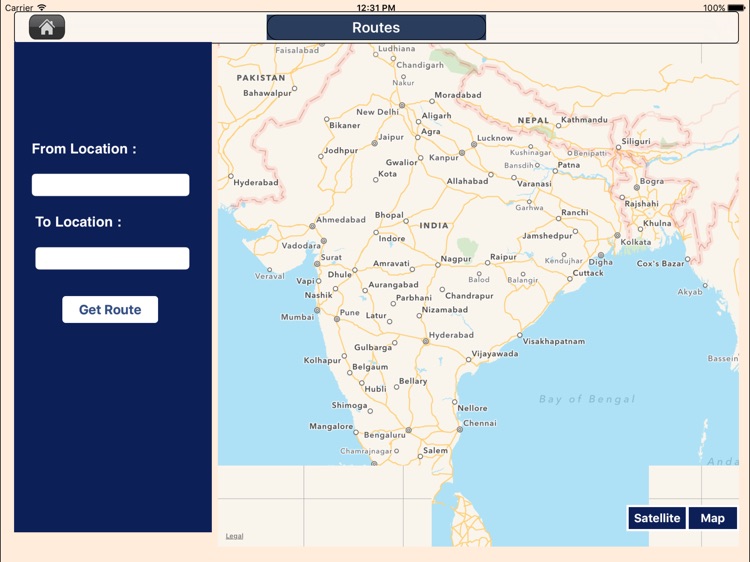Click the Jodhpur city label
Viewport: 750px width, 562px height.
point(341,151)
